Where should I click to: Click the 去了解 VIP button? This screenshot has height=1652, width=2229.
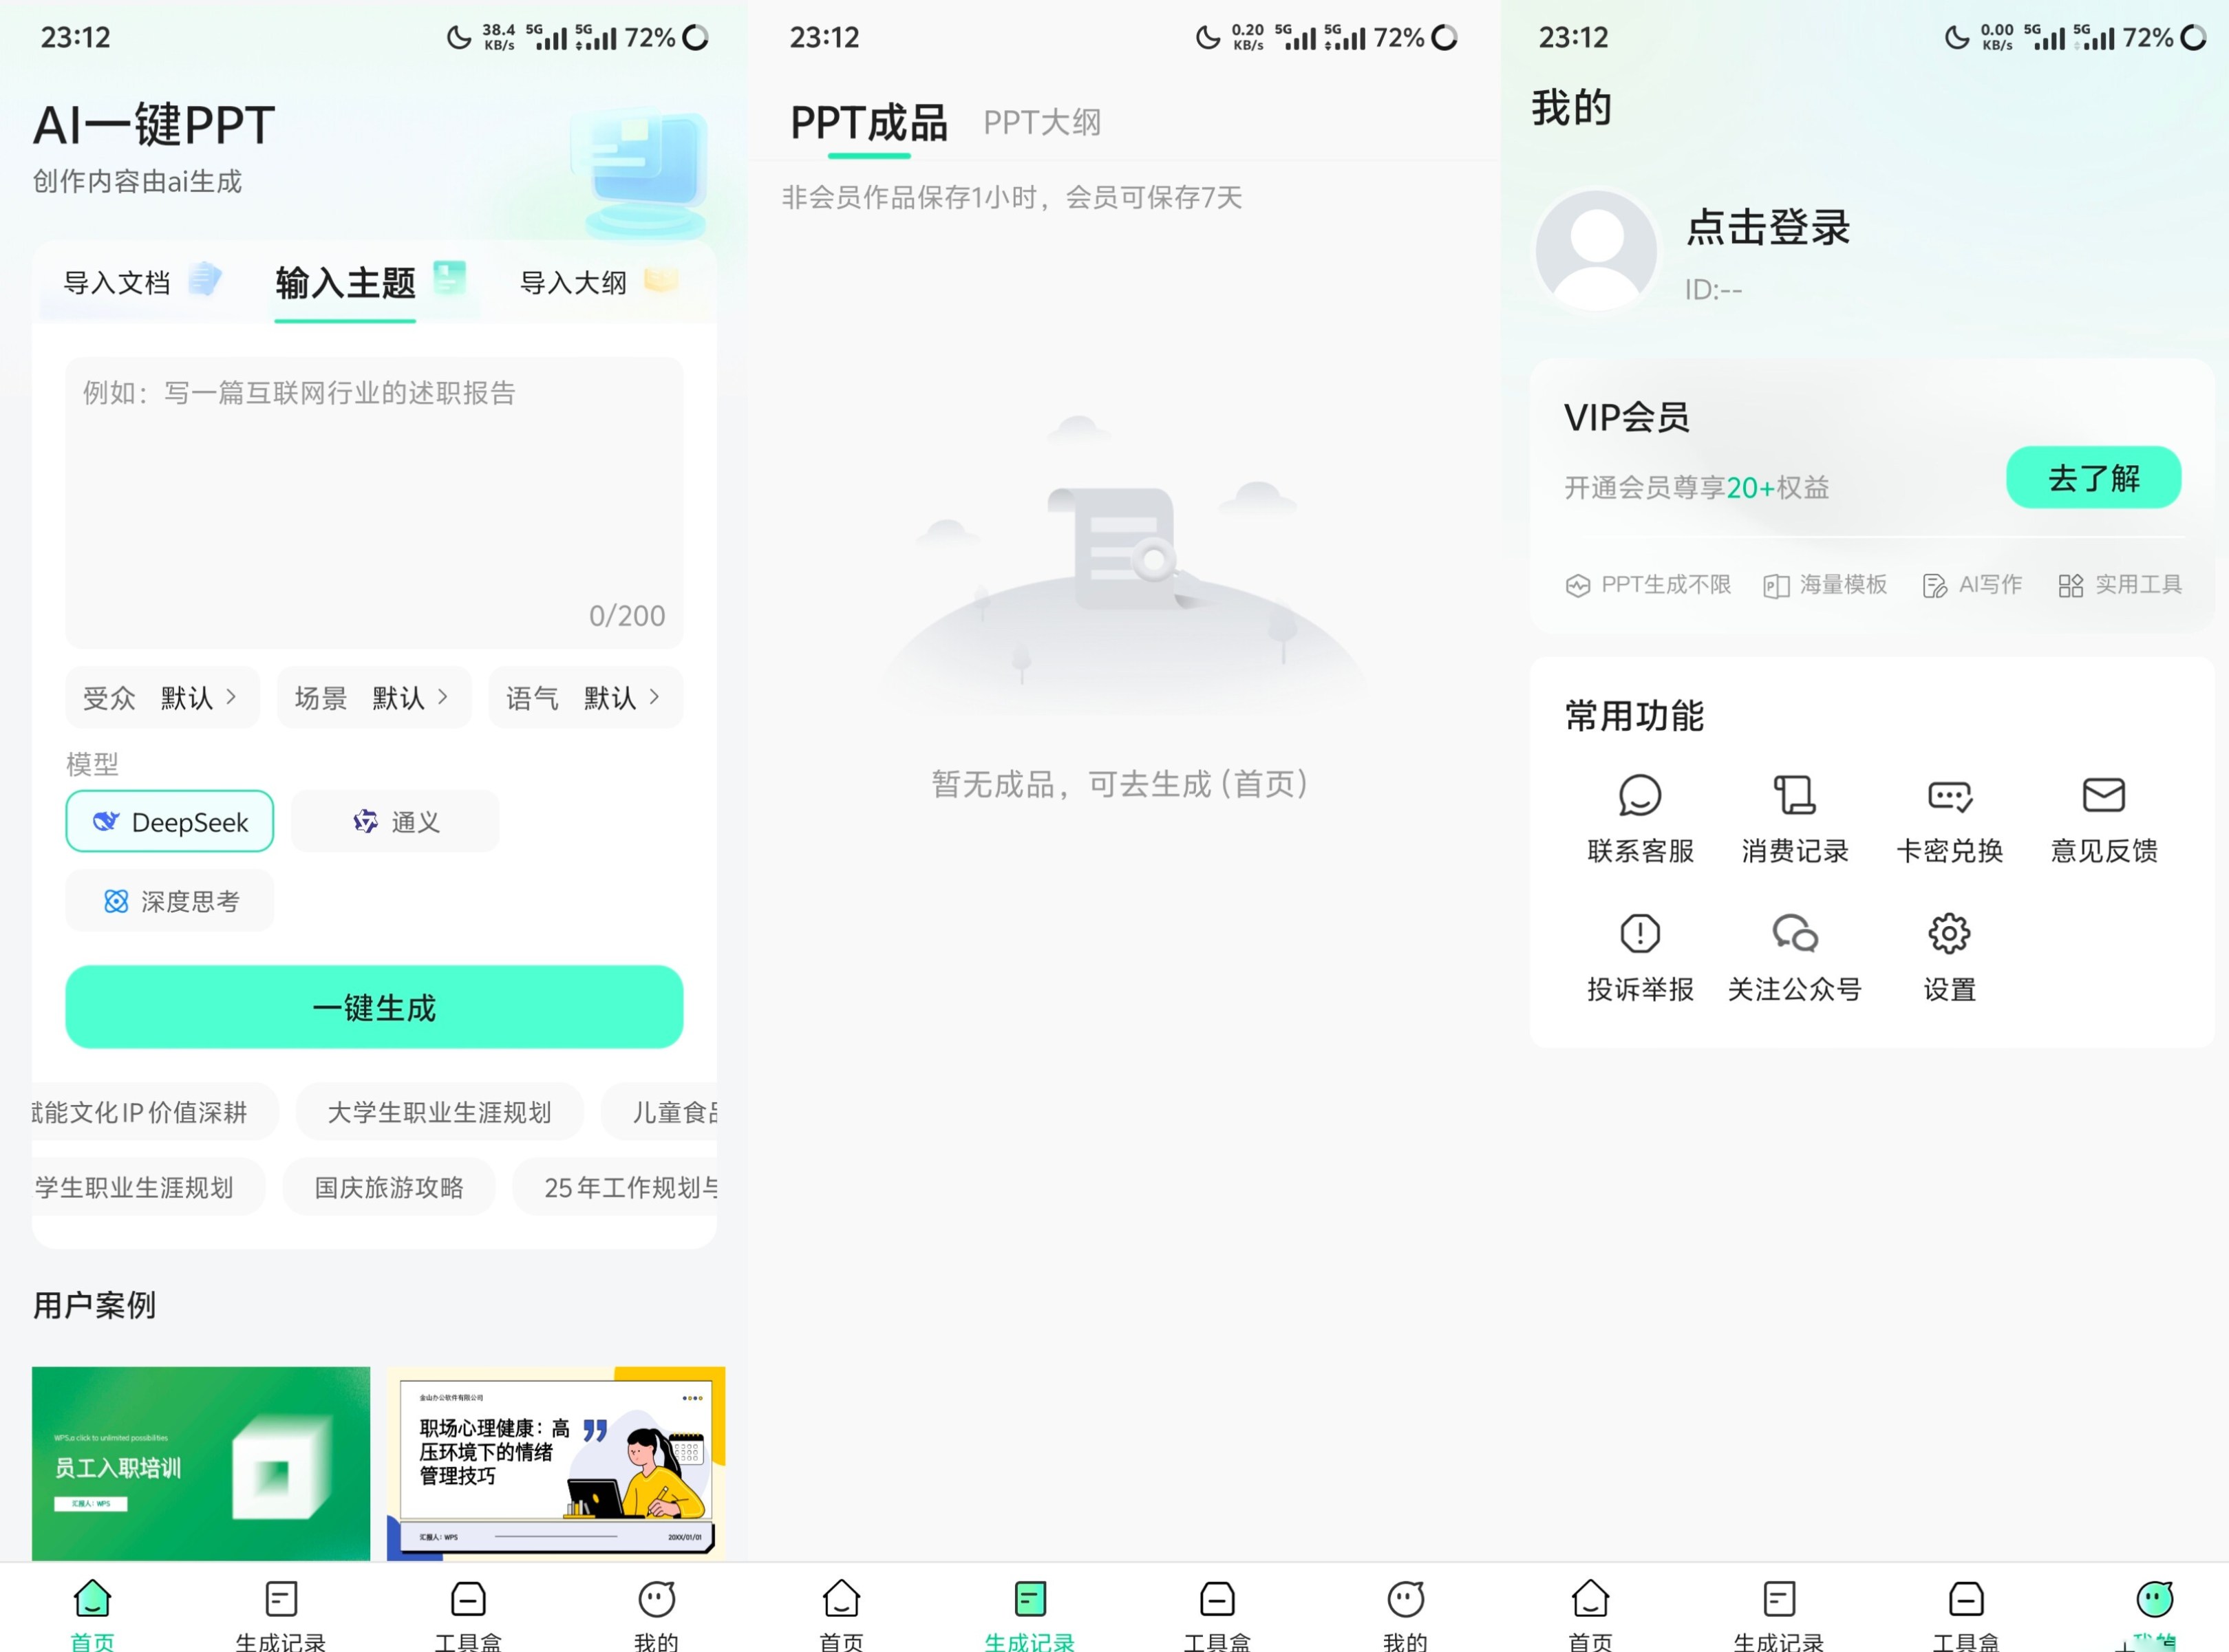[x=2093, y=478]
